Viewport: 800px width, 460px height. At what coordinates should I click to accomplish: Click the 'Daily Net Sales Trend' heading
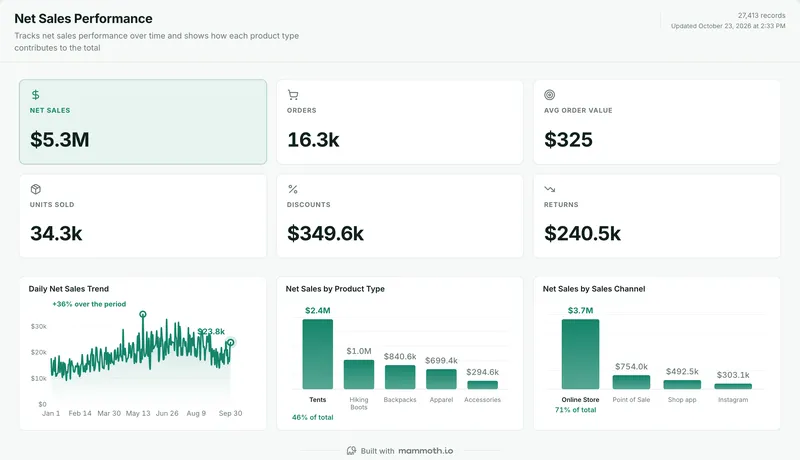(69, 289)
